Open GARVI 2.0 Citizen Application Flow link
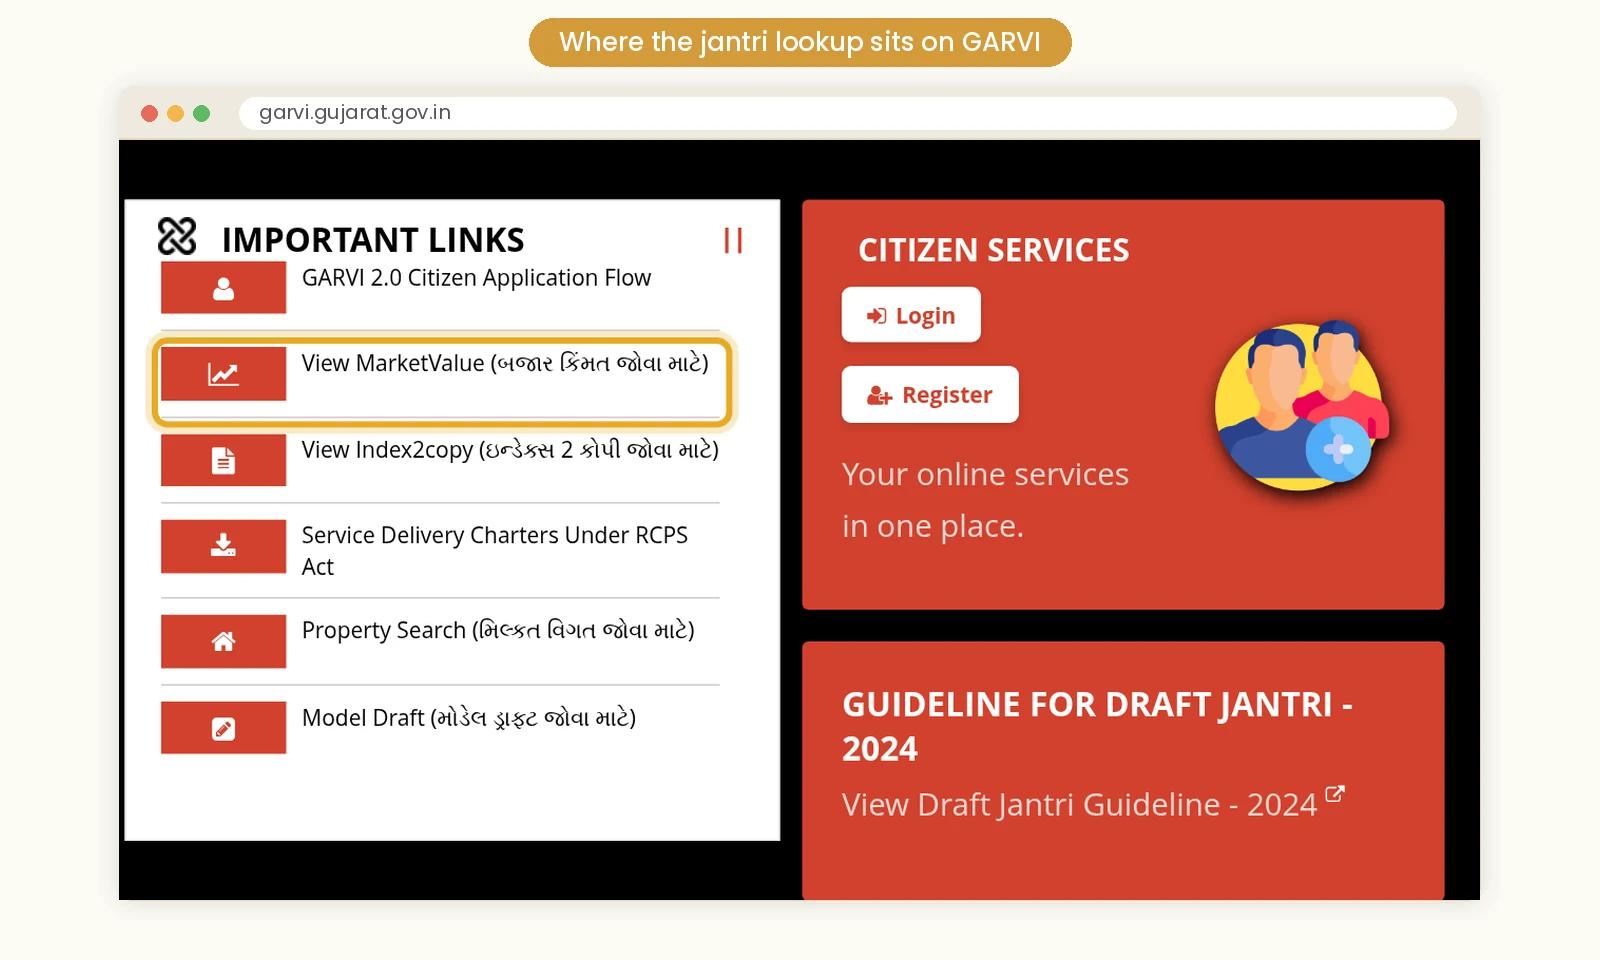The height and width of the screenshot is (960, 1600). click(476, 278)
